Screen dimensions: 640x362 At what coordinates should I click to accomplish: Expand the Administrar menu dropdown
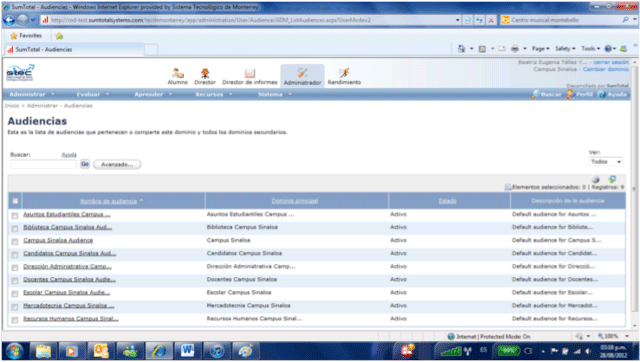32,94
